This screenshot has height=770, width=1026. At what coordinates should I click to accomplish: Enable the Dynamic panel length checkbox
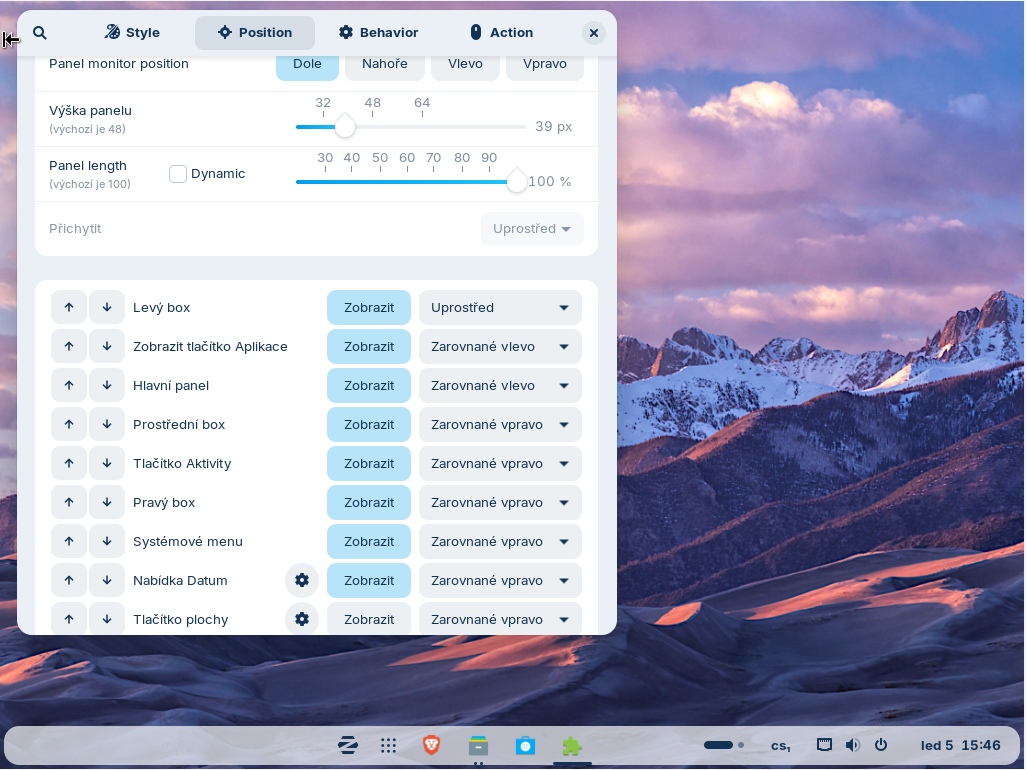(x=178, y=174)
